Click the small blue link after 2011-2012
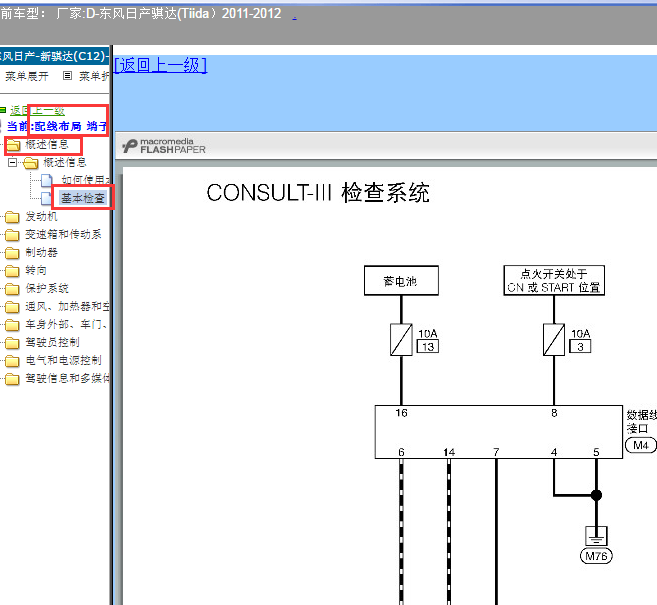Screen dimensions: 657x605 click(x=295, y=17)
